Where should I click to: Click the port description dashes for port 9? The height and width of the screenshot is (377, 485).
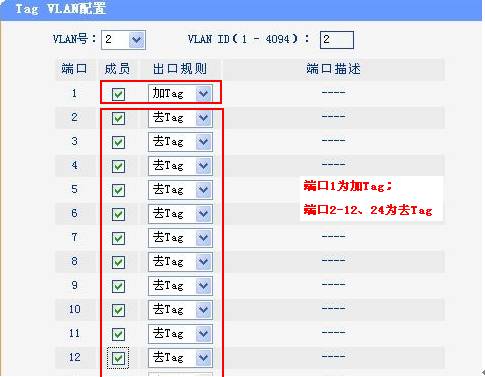[x=333, y=284]
